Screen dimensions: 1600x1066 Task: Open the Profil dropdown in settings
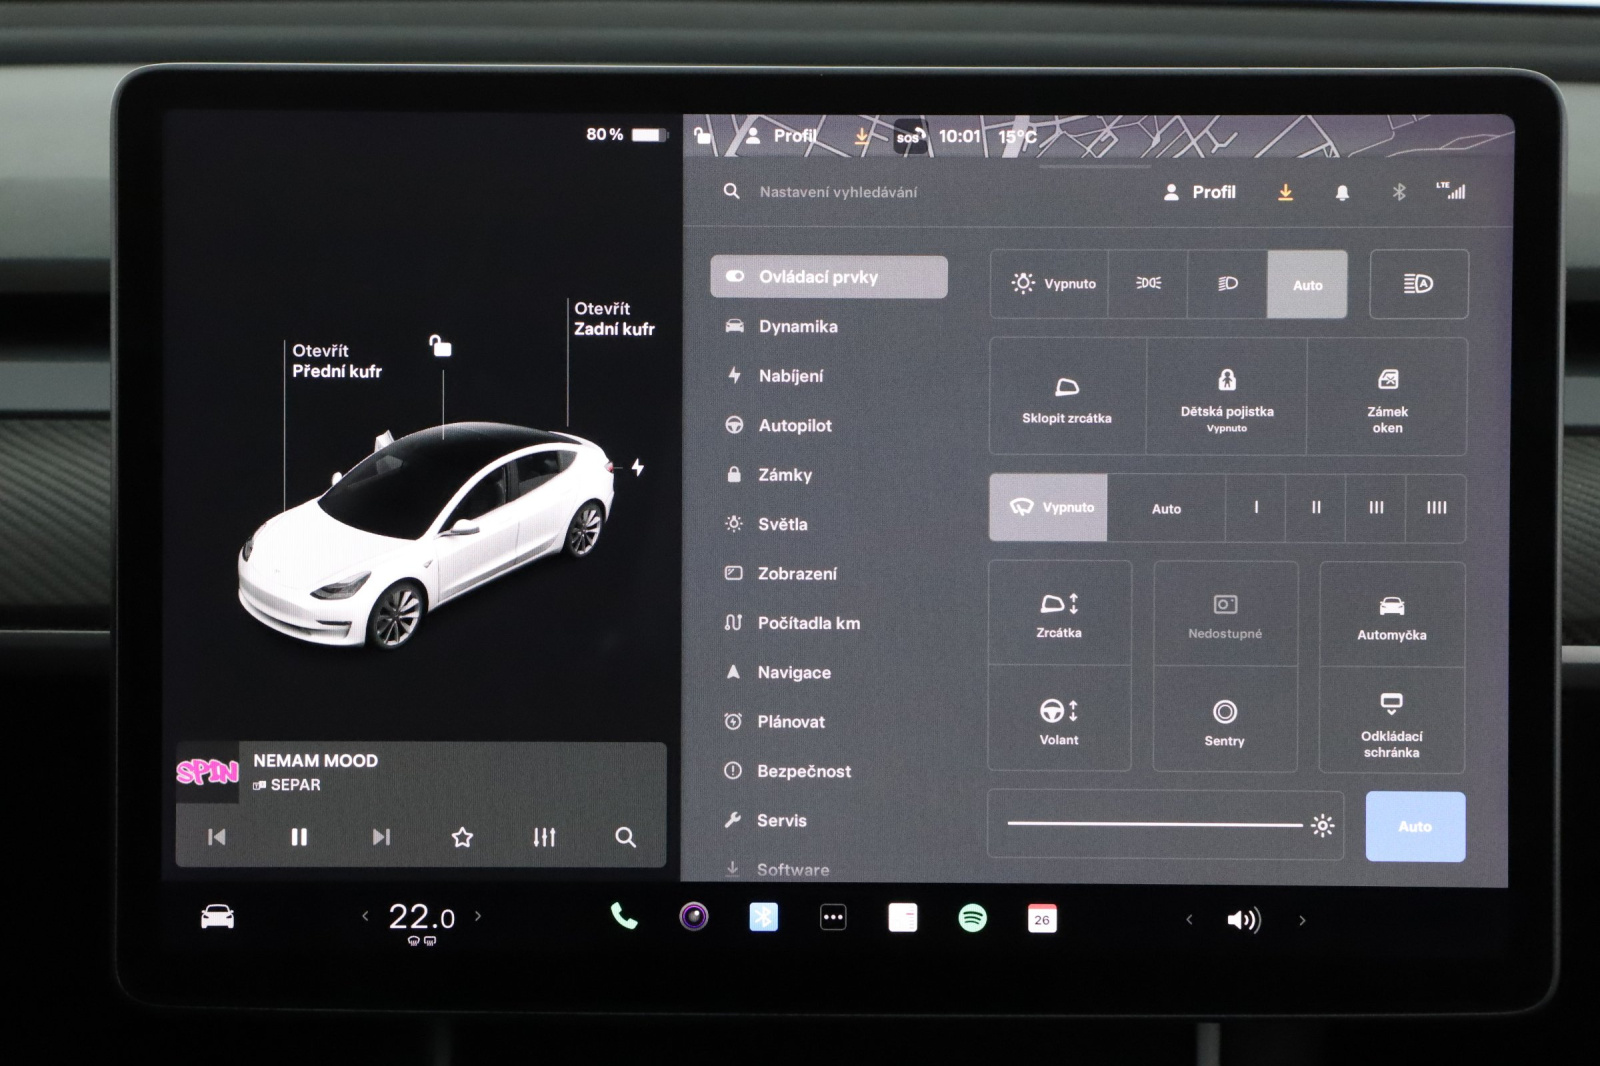coord(1200,192)
